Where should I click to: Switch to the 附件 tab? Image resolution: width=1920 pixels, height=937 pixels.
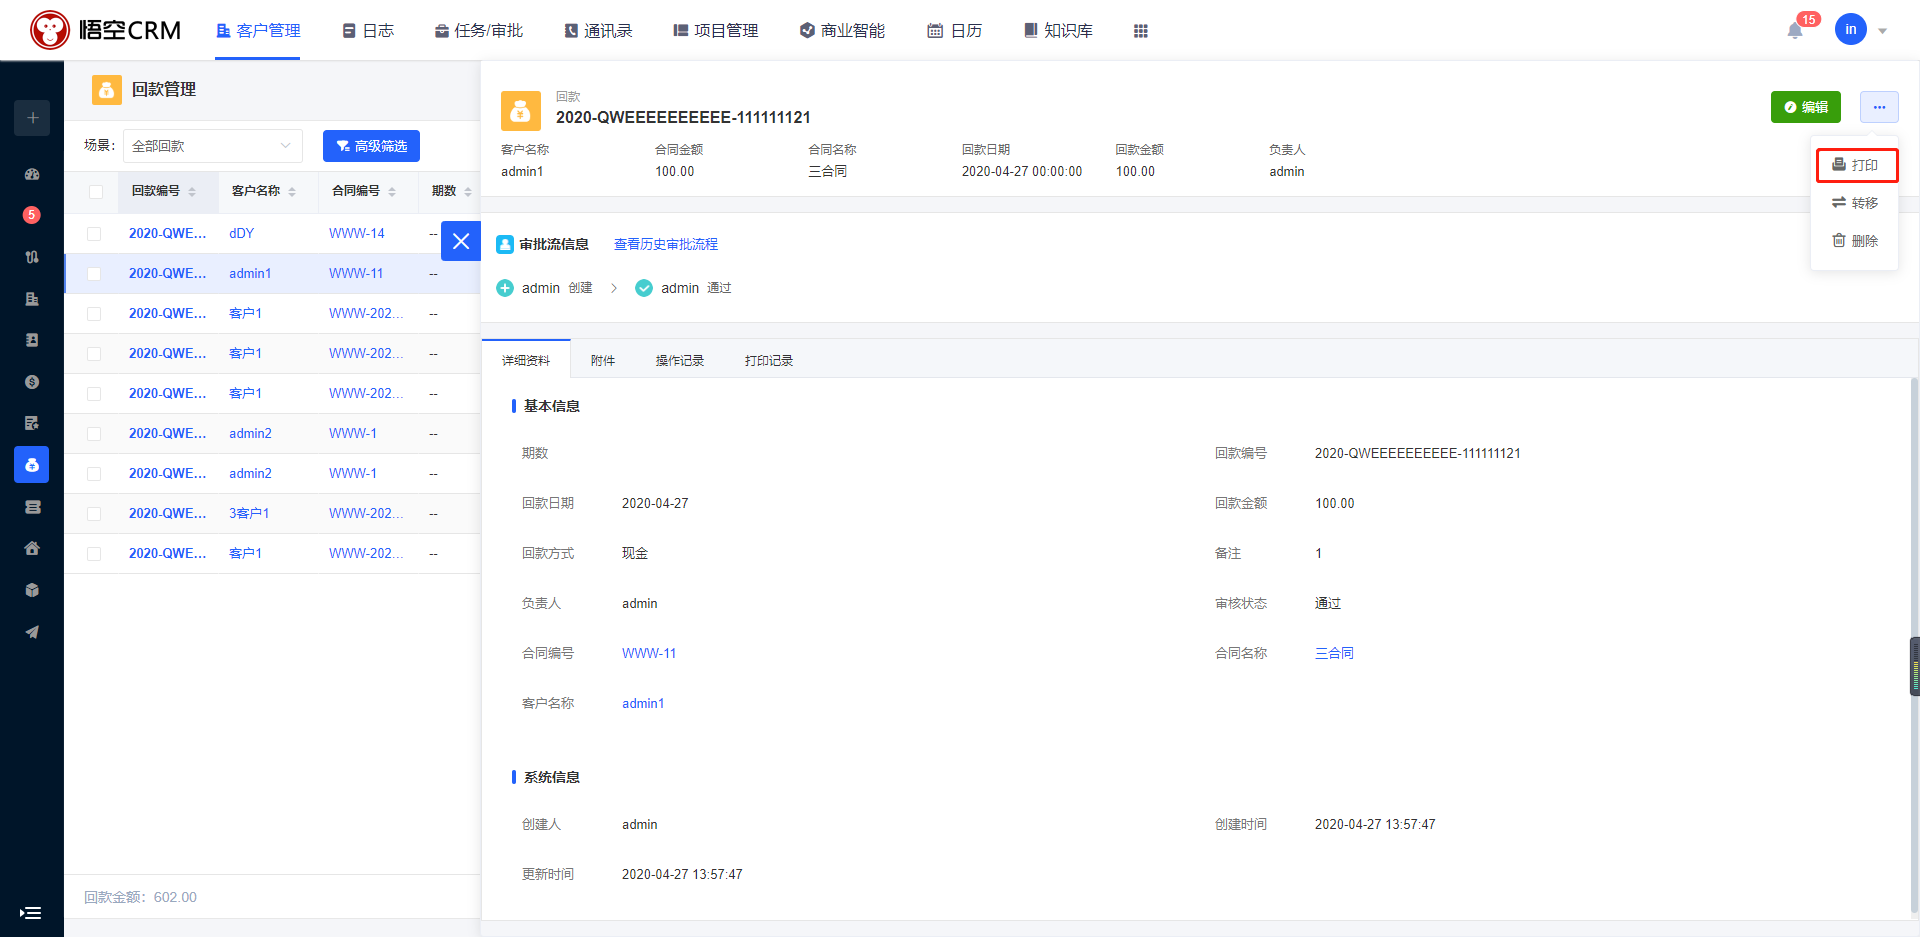pyautogui.click(x=603, y=361)
